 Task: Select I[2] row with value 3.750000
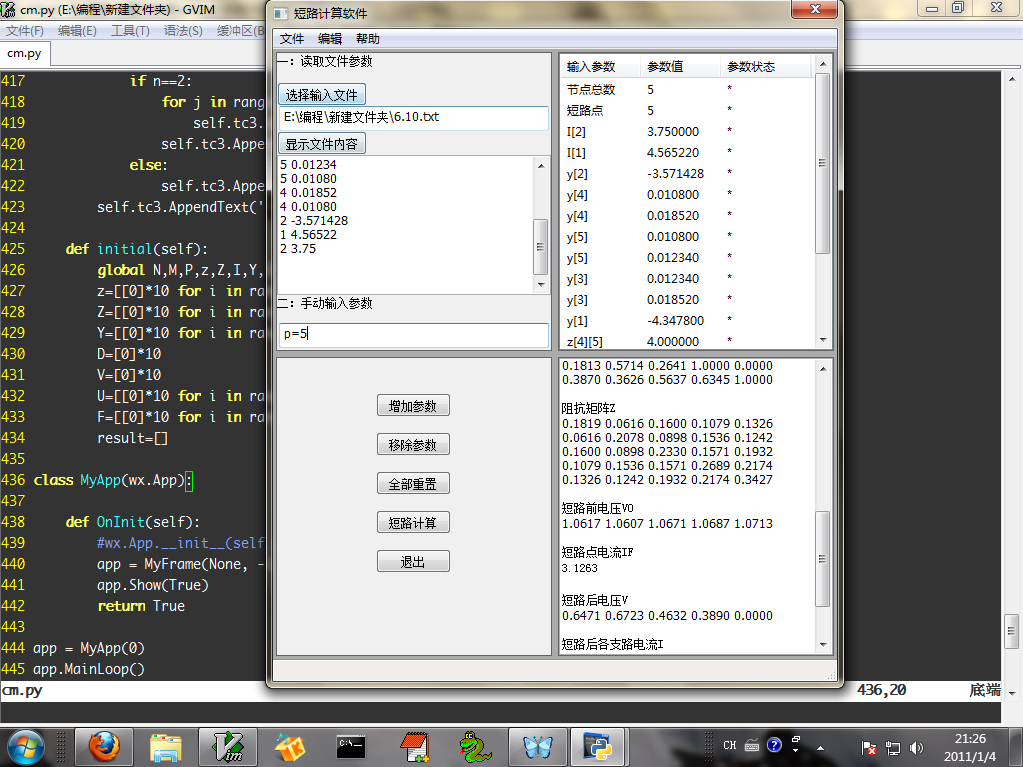click(x=687, y=131)
